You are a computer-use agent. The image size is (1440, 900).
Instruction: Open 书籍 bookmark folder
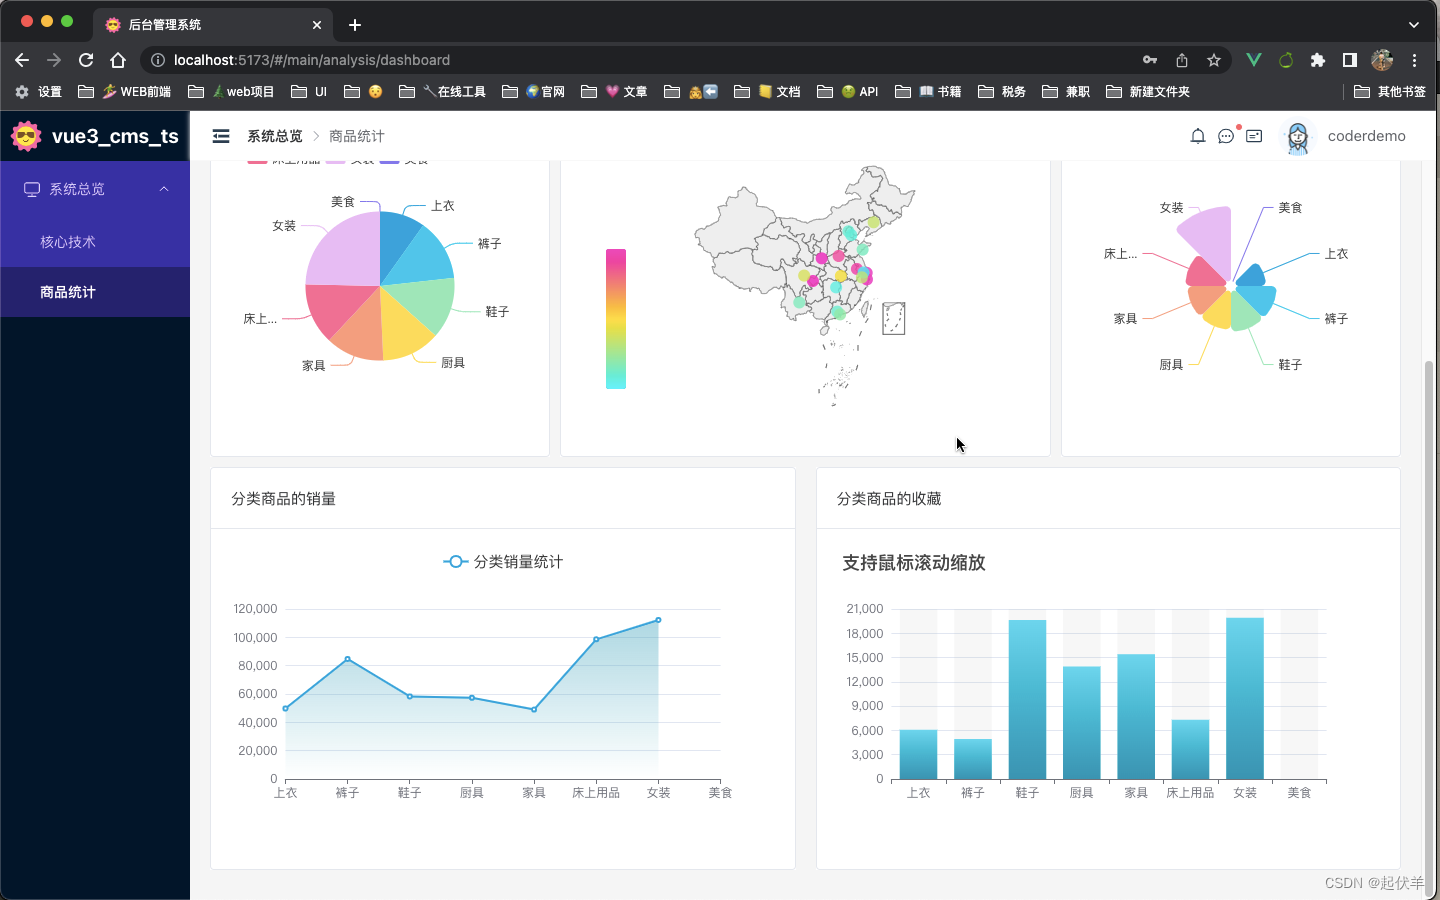click(x=928, y=91)
